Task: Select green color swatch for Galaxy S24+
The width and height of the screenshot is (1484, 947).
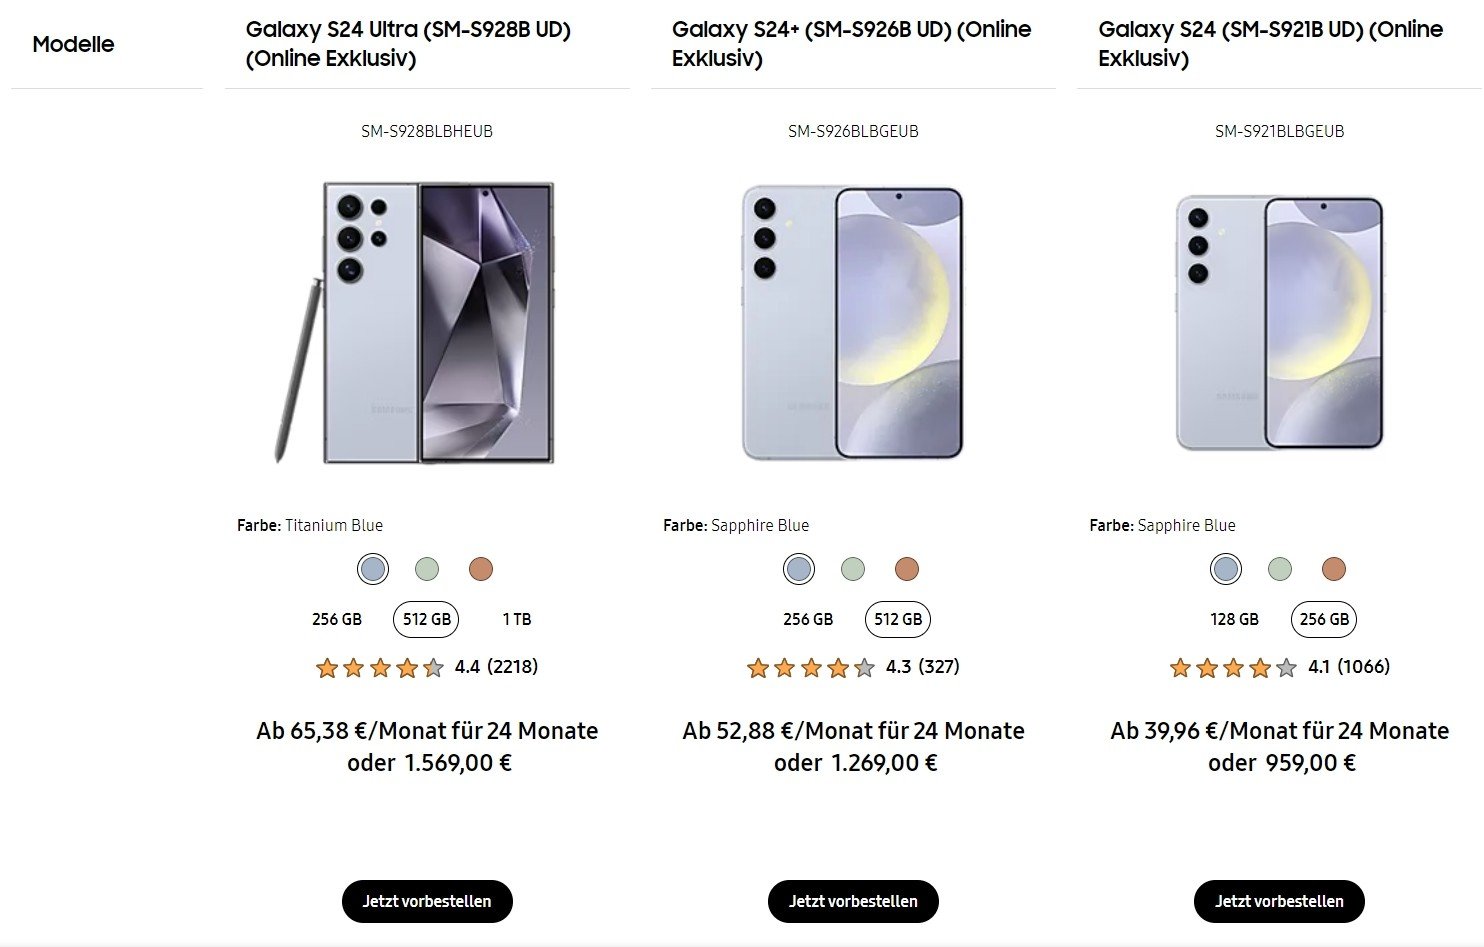Action: click(853, 569)
